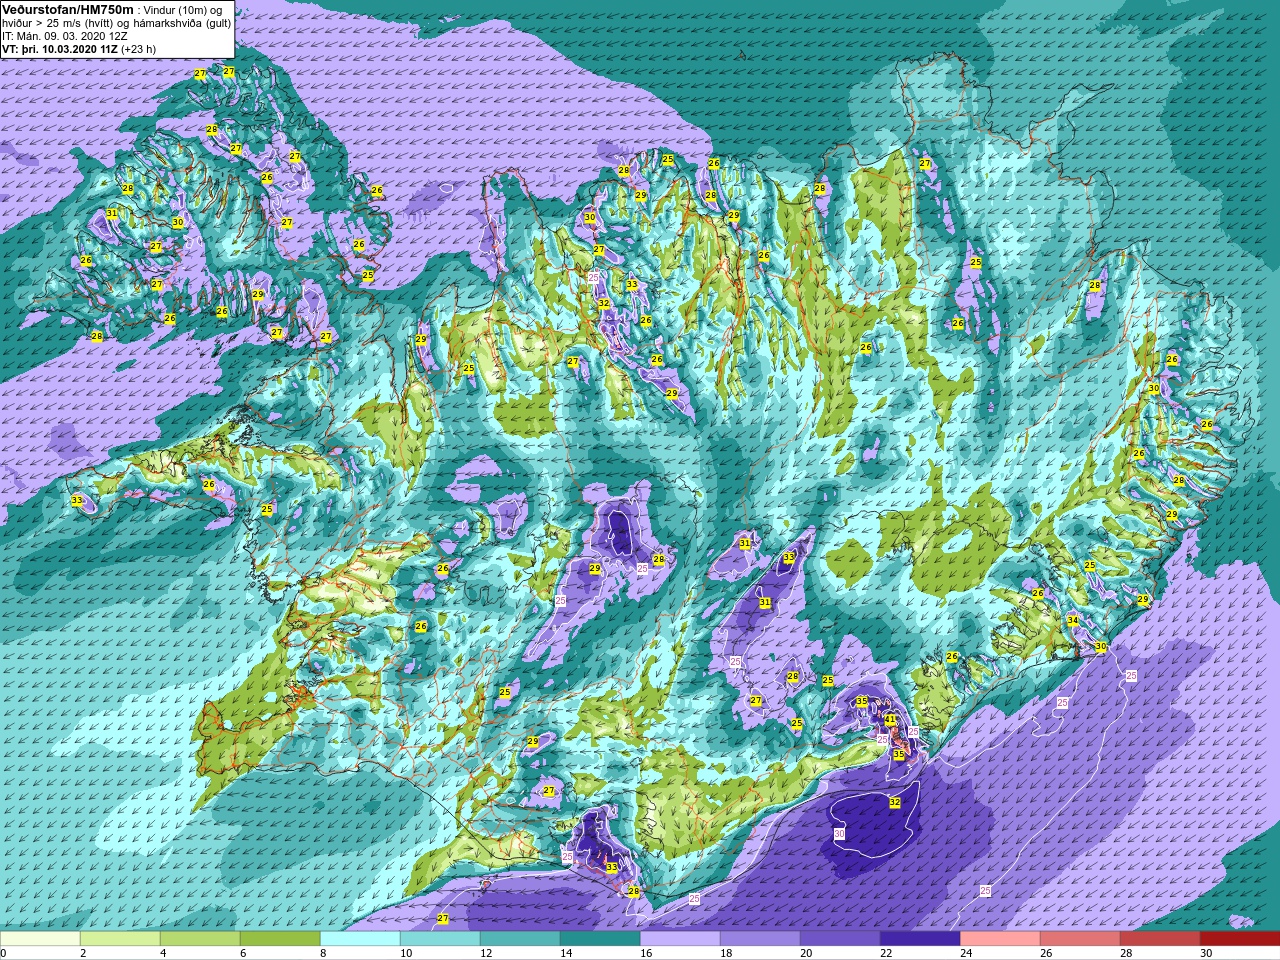Select the 2–4 m/s light green legend swatch

(x=120, y=939)
